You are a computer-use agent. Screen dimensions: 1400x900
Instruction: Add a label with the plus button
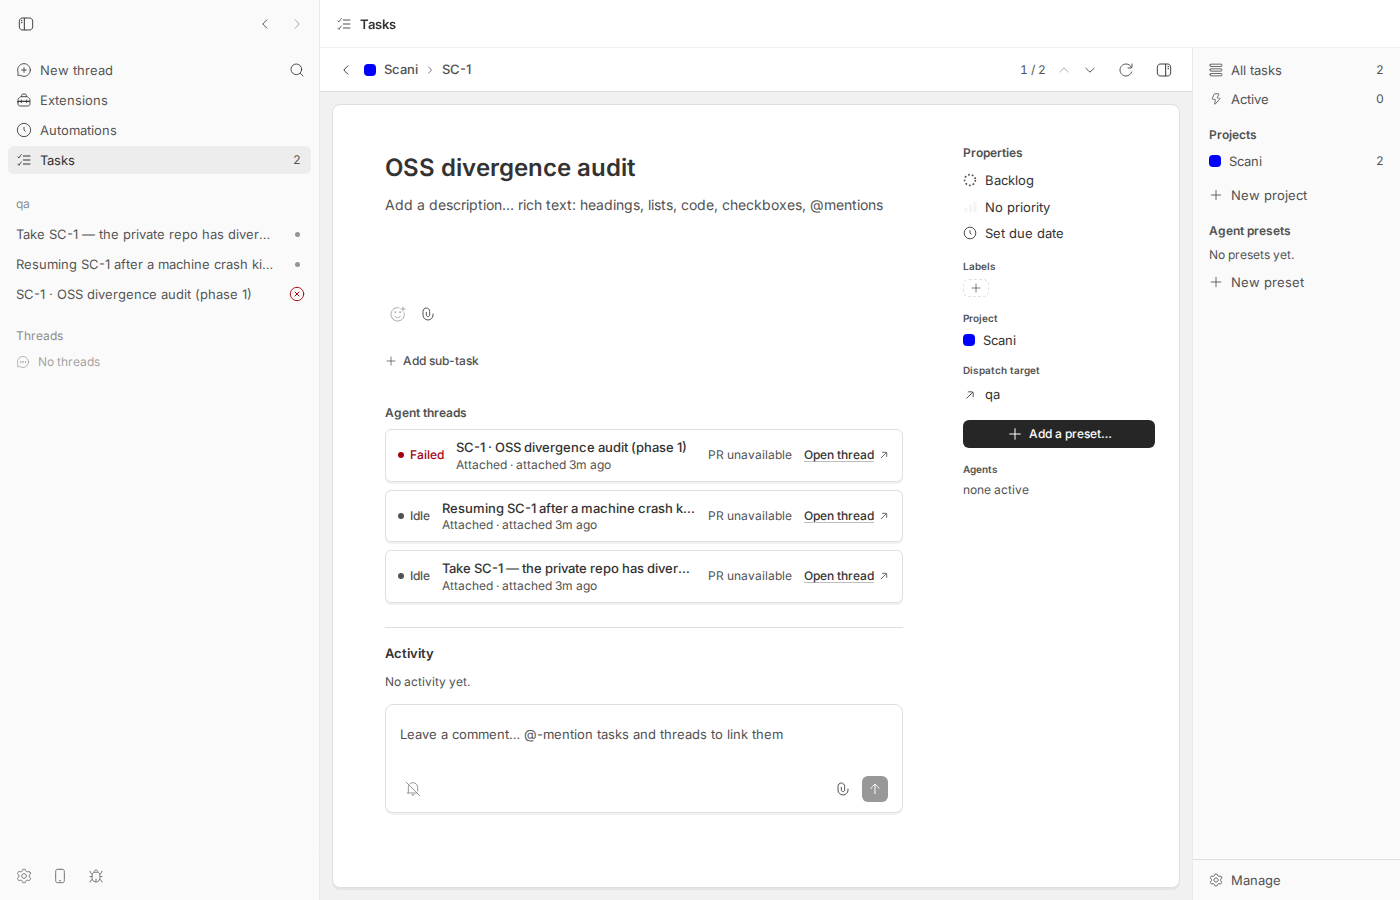pyautogui.click(x=976, y=288)
